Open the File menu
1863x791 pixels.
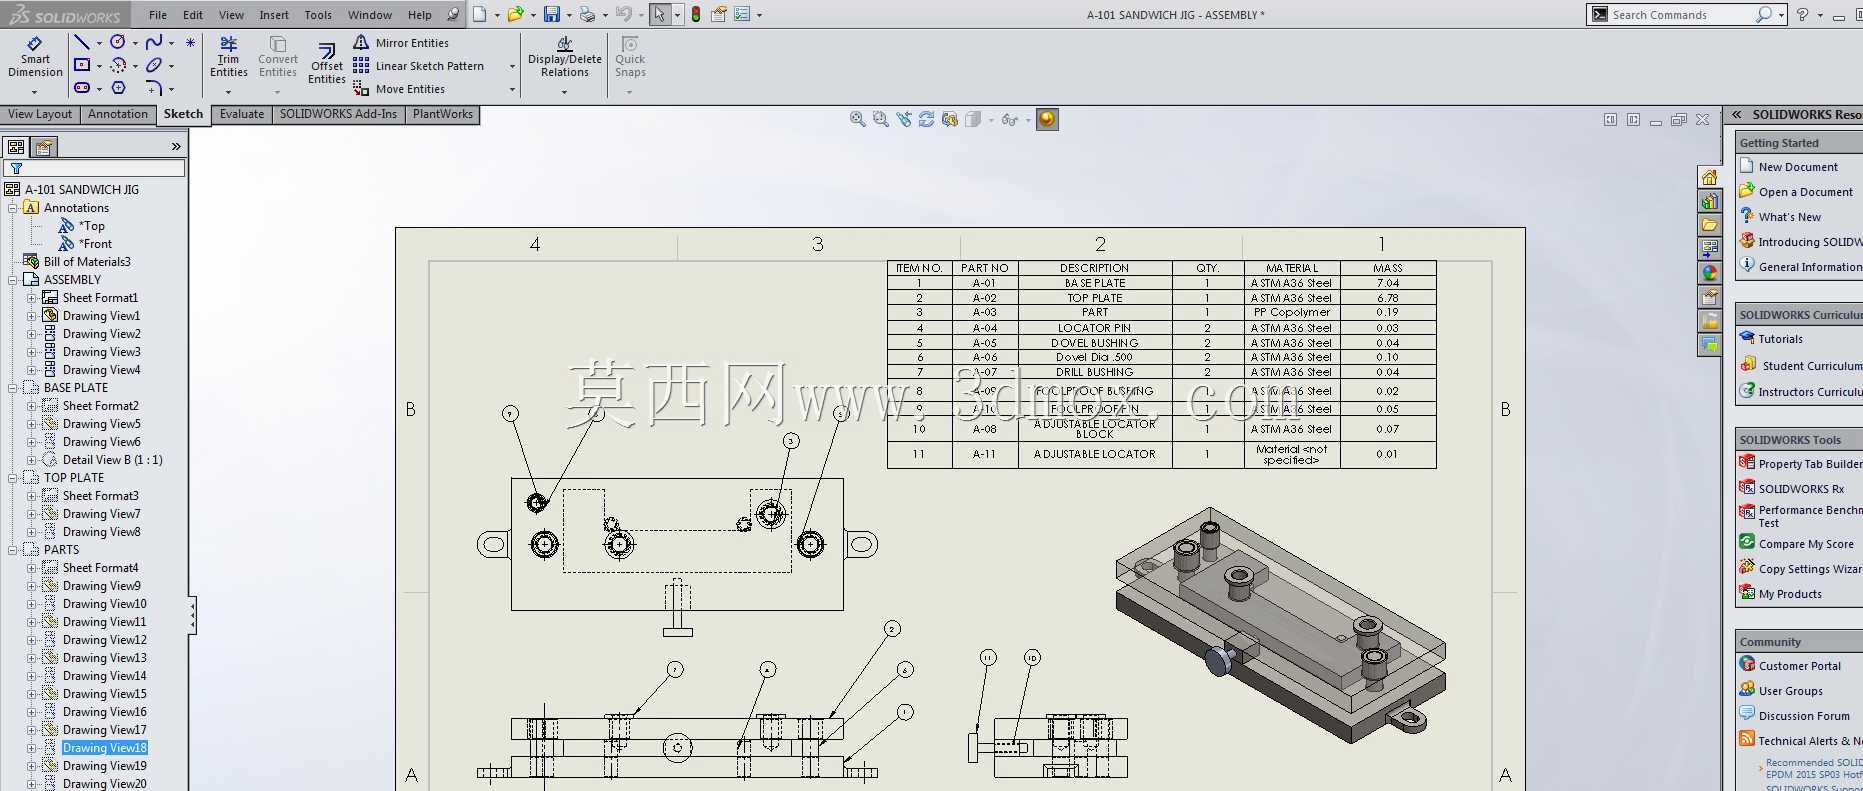point(158,15)
